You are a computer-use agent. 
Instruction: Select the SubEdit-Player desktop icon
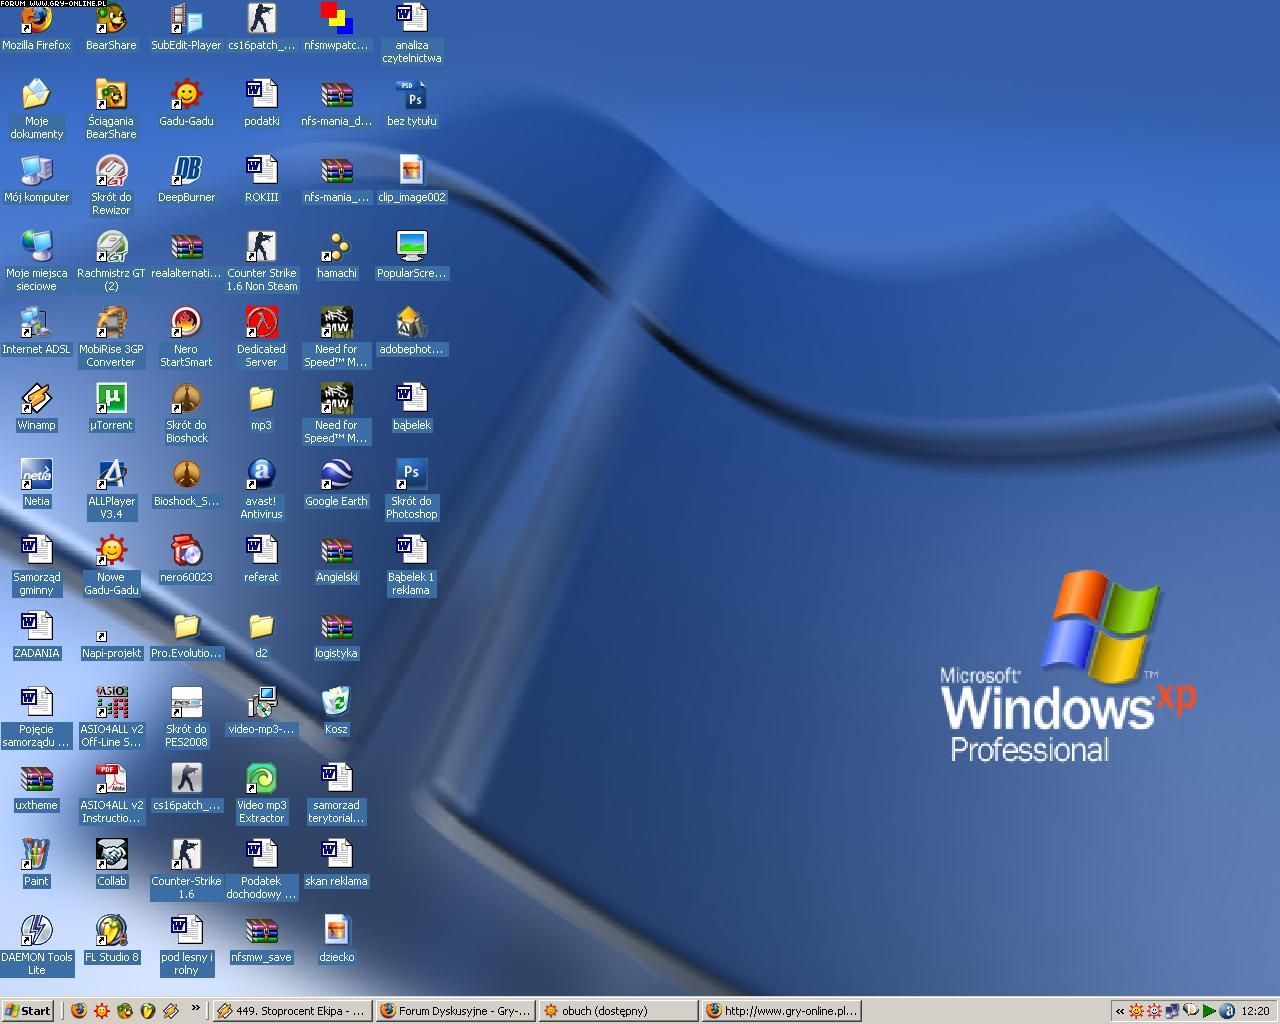(186, 27)
